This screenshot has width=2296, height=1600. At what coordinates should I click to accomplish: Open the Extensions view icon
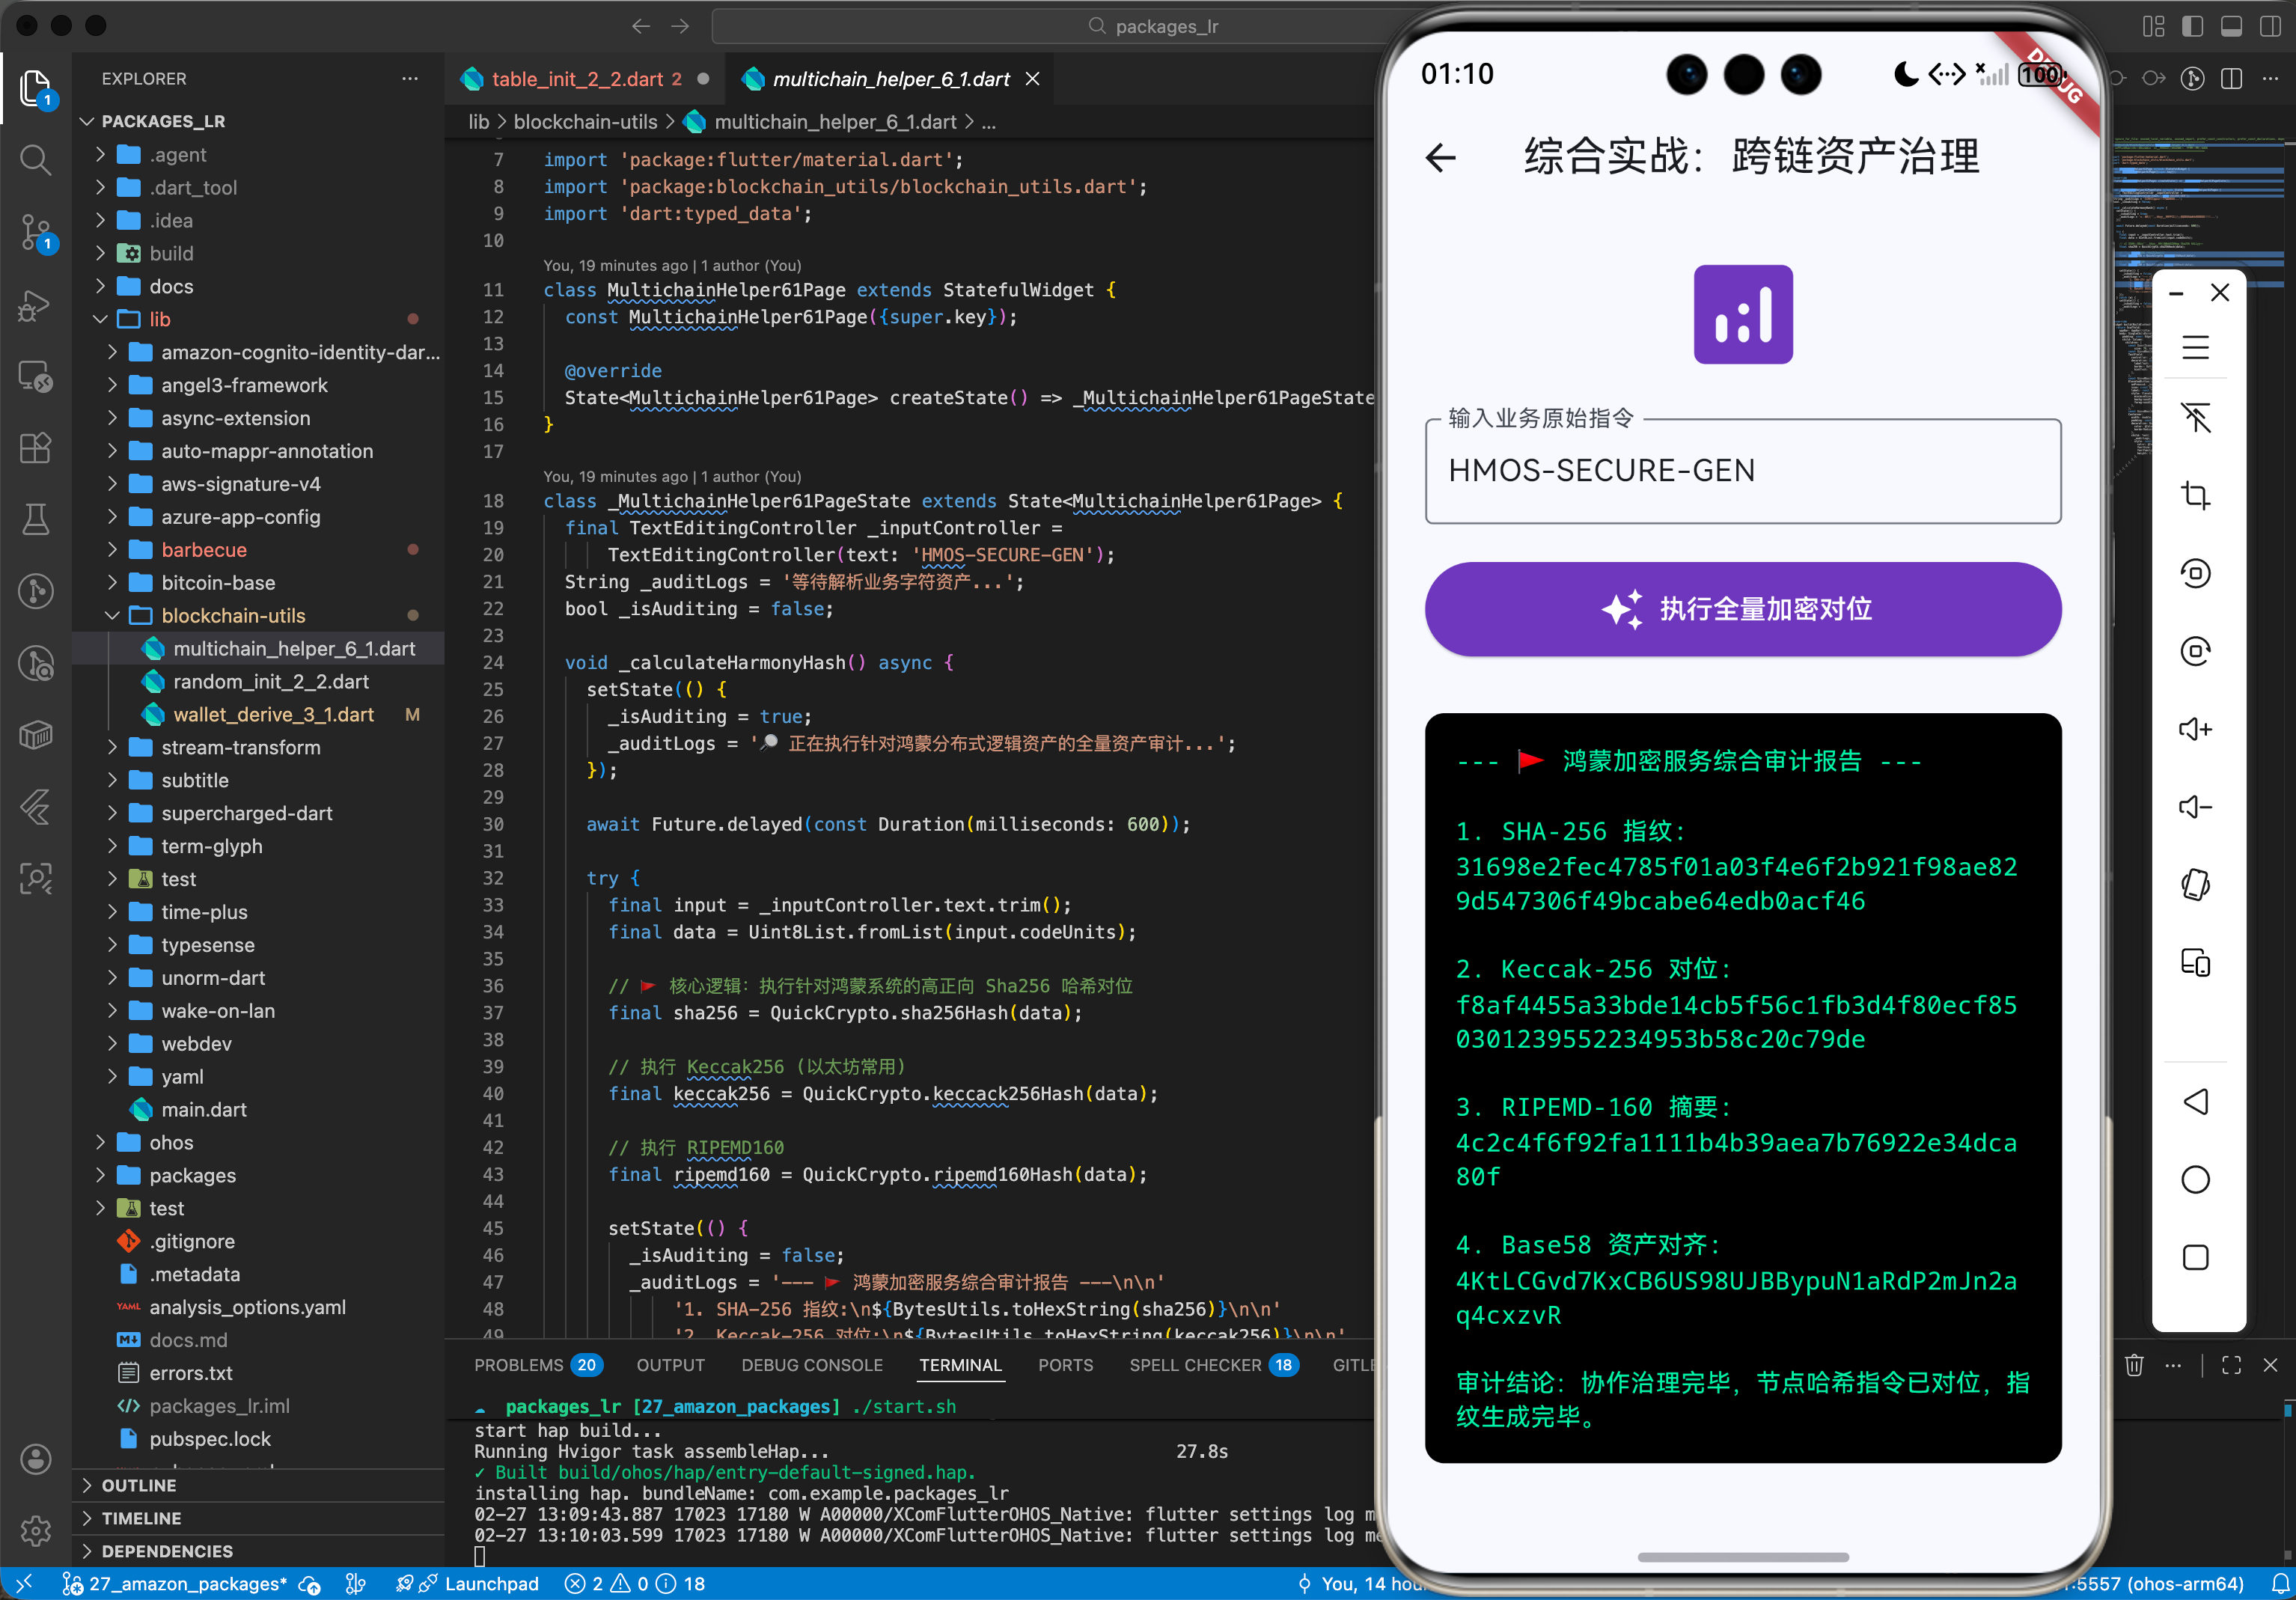pos(36,448)
